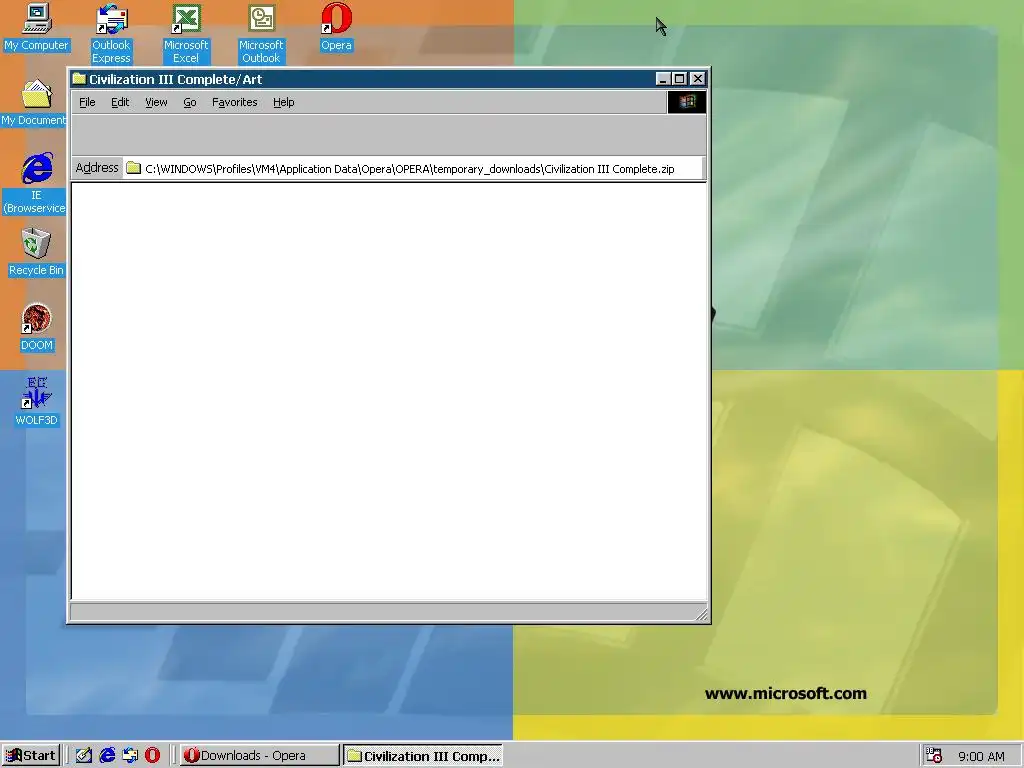The height and width of the screenshot is (768, 1024).
Task: Open the Edit menu
Action: [120, 103]
